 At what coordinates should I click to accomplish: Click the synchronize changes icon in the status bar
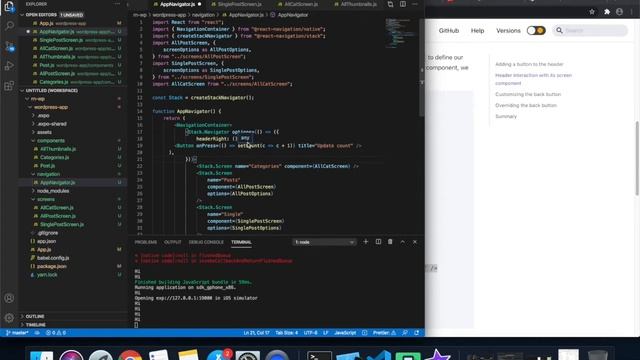[37, 333]
